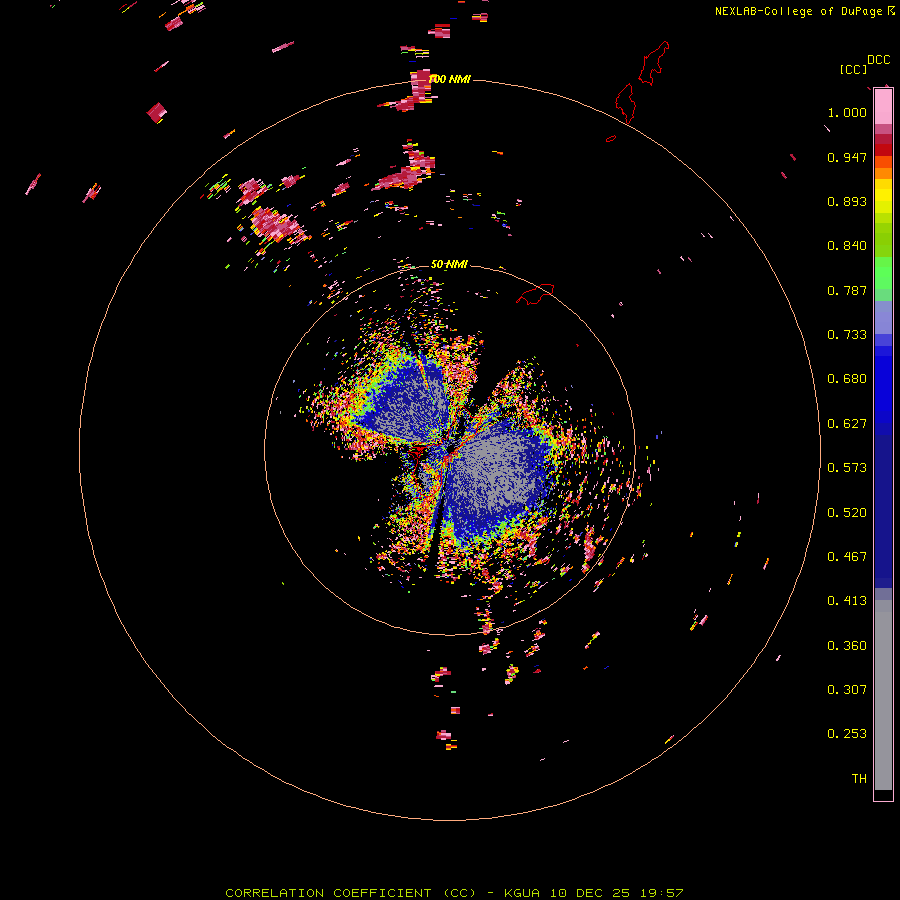
Task: Click the DCC product label
Action: pyautogui.click(x=879, y=60)
